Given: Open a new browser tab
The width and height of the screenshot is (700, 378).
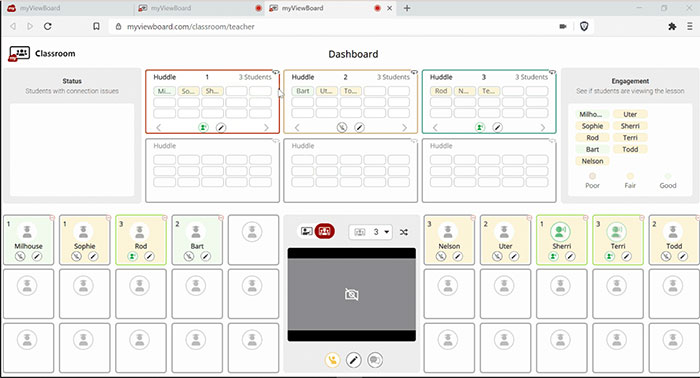Looking at the screenshot, I should click(x=407, y=8).
